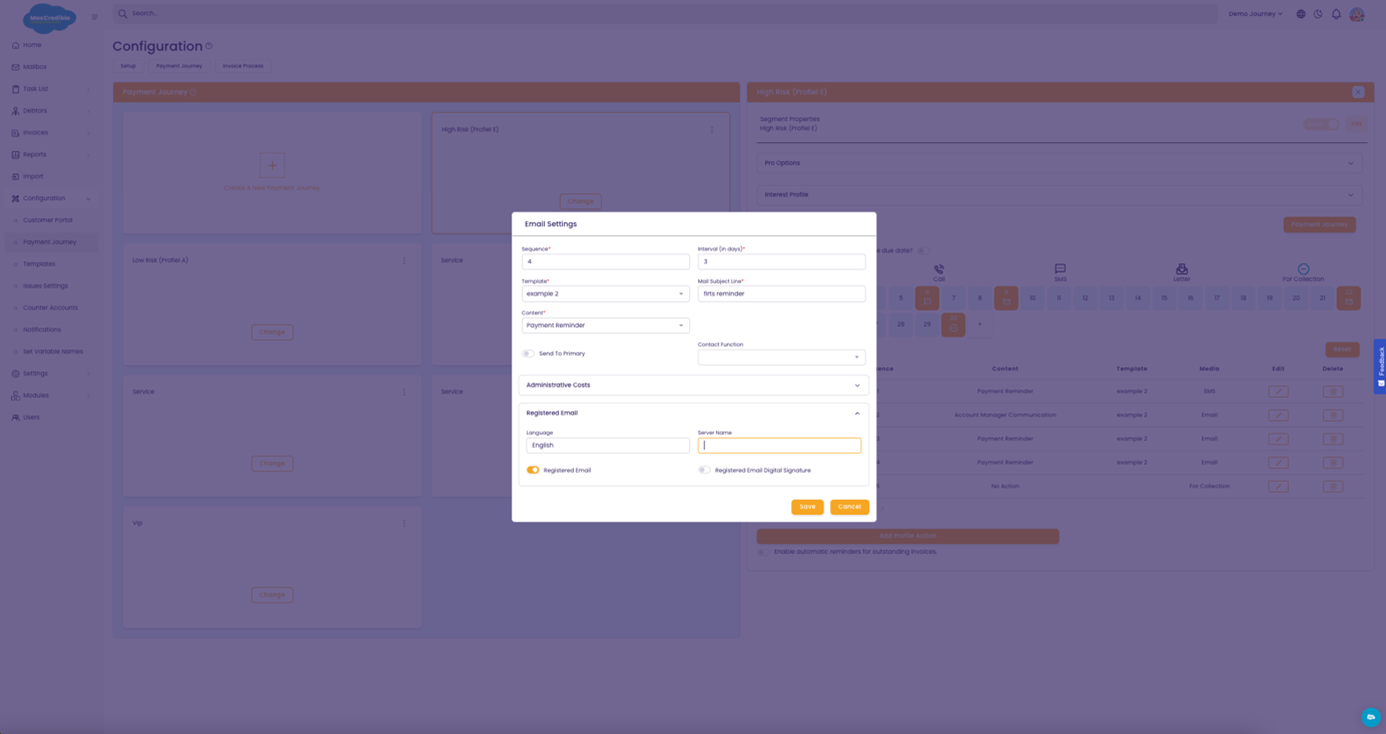The image size is (1386, 734).
Task: Enable Registered Email Digital Signature toggle
Action: click(704, 470)
